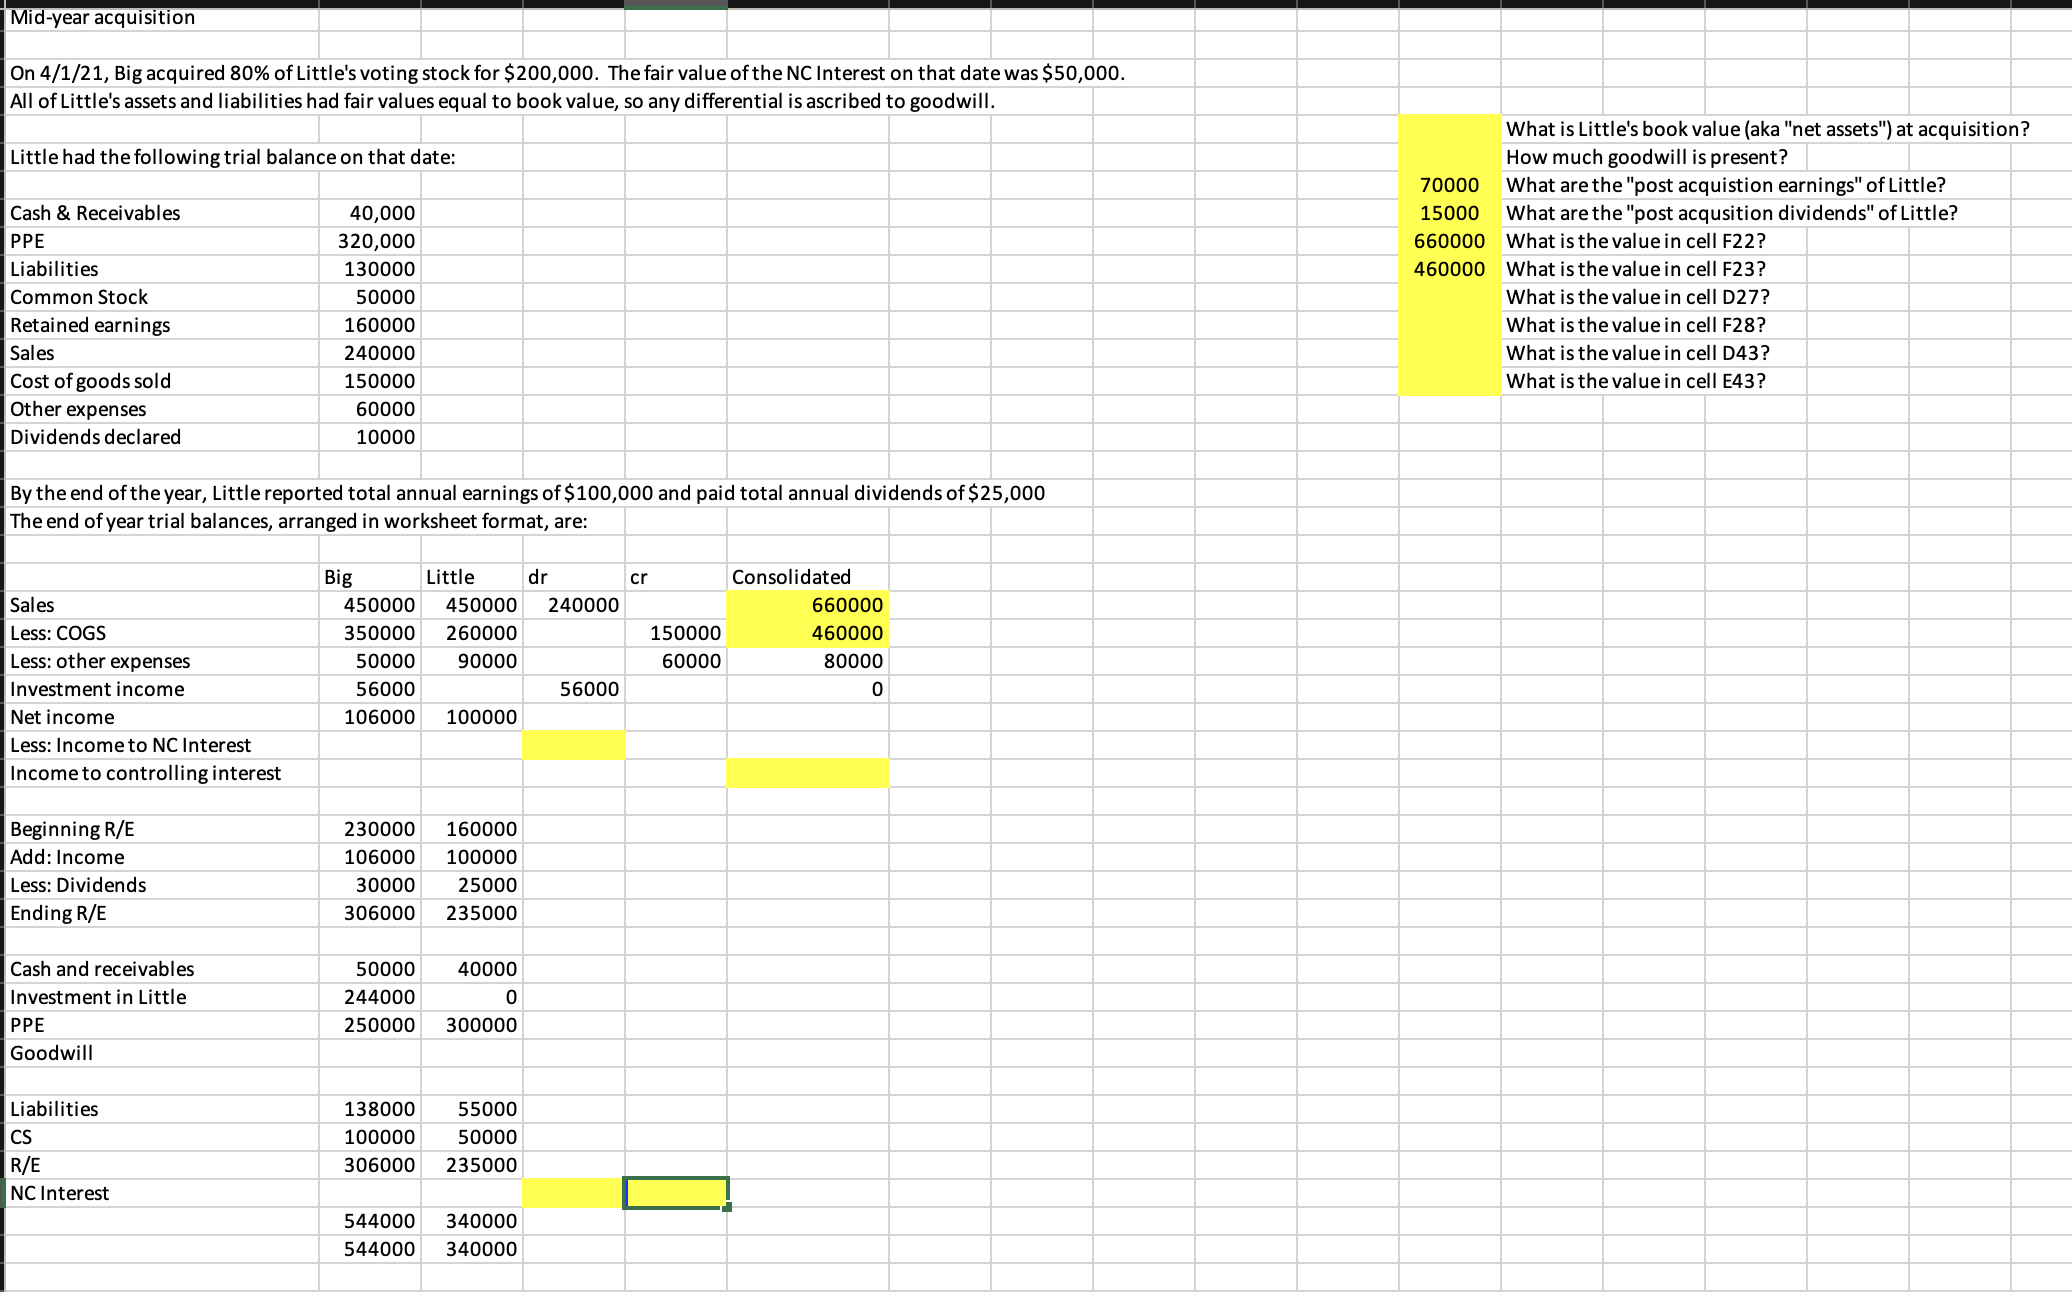Select the yellow Consolidated COGS cell 460000
2072x1292 pixels.
[807, 633]
